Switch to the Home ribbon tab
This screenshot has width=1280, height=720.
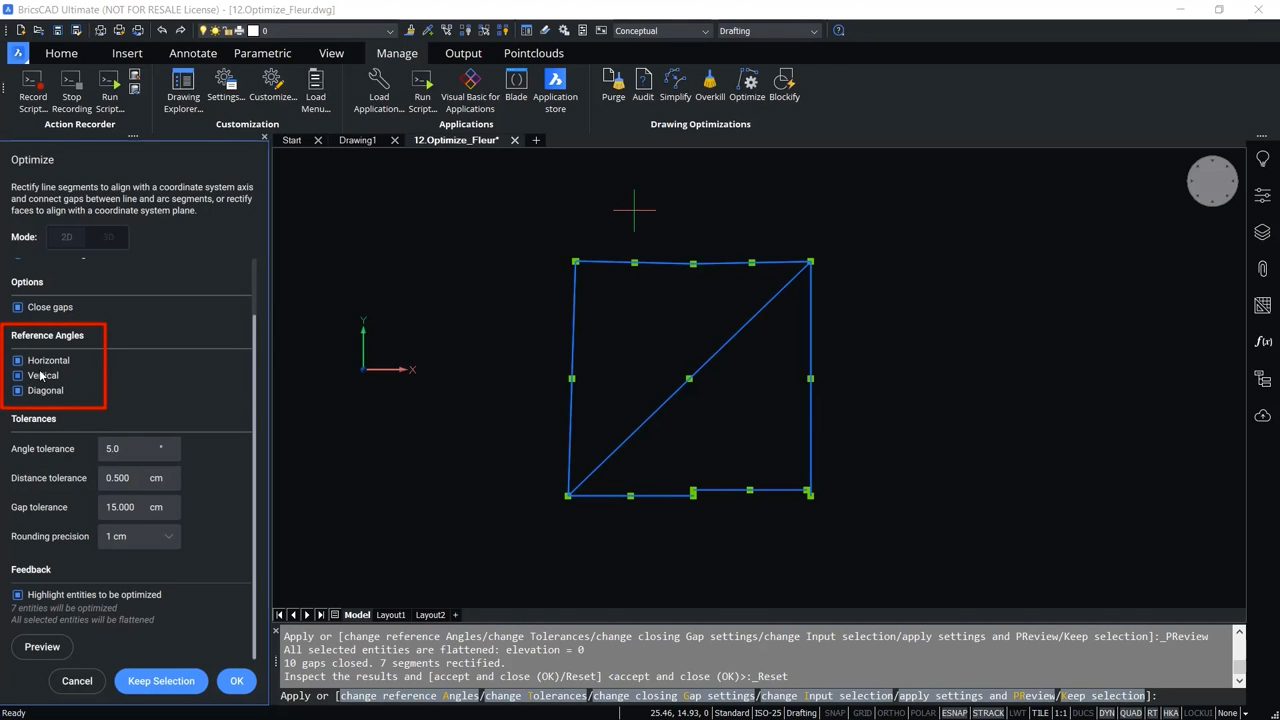point(61,53)
